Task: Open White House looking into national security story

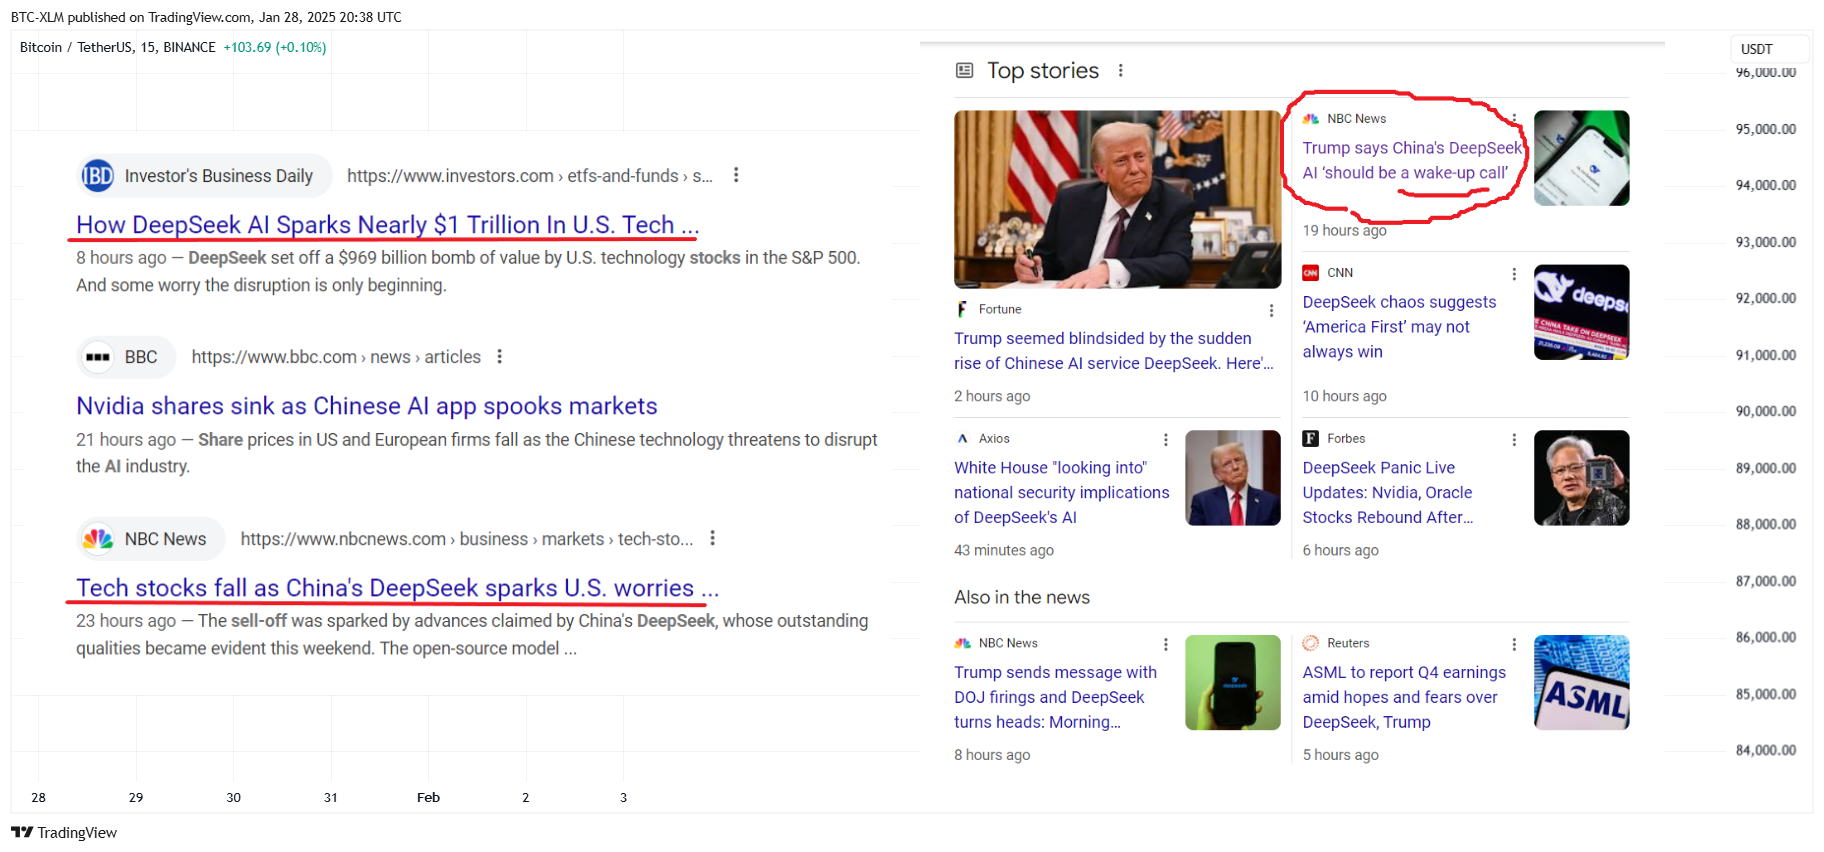Action: pos(1061,493)
